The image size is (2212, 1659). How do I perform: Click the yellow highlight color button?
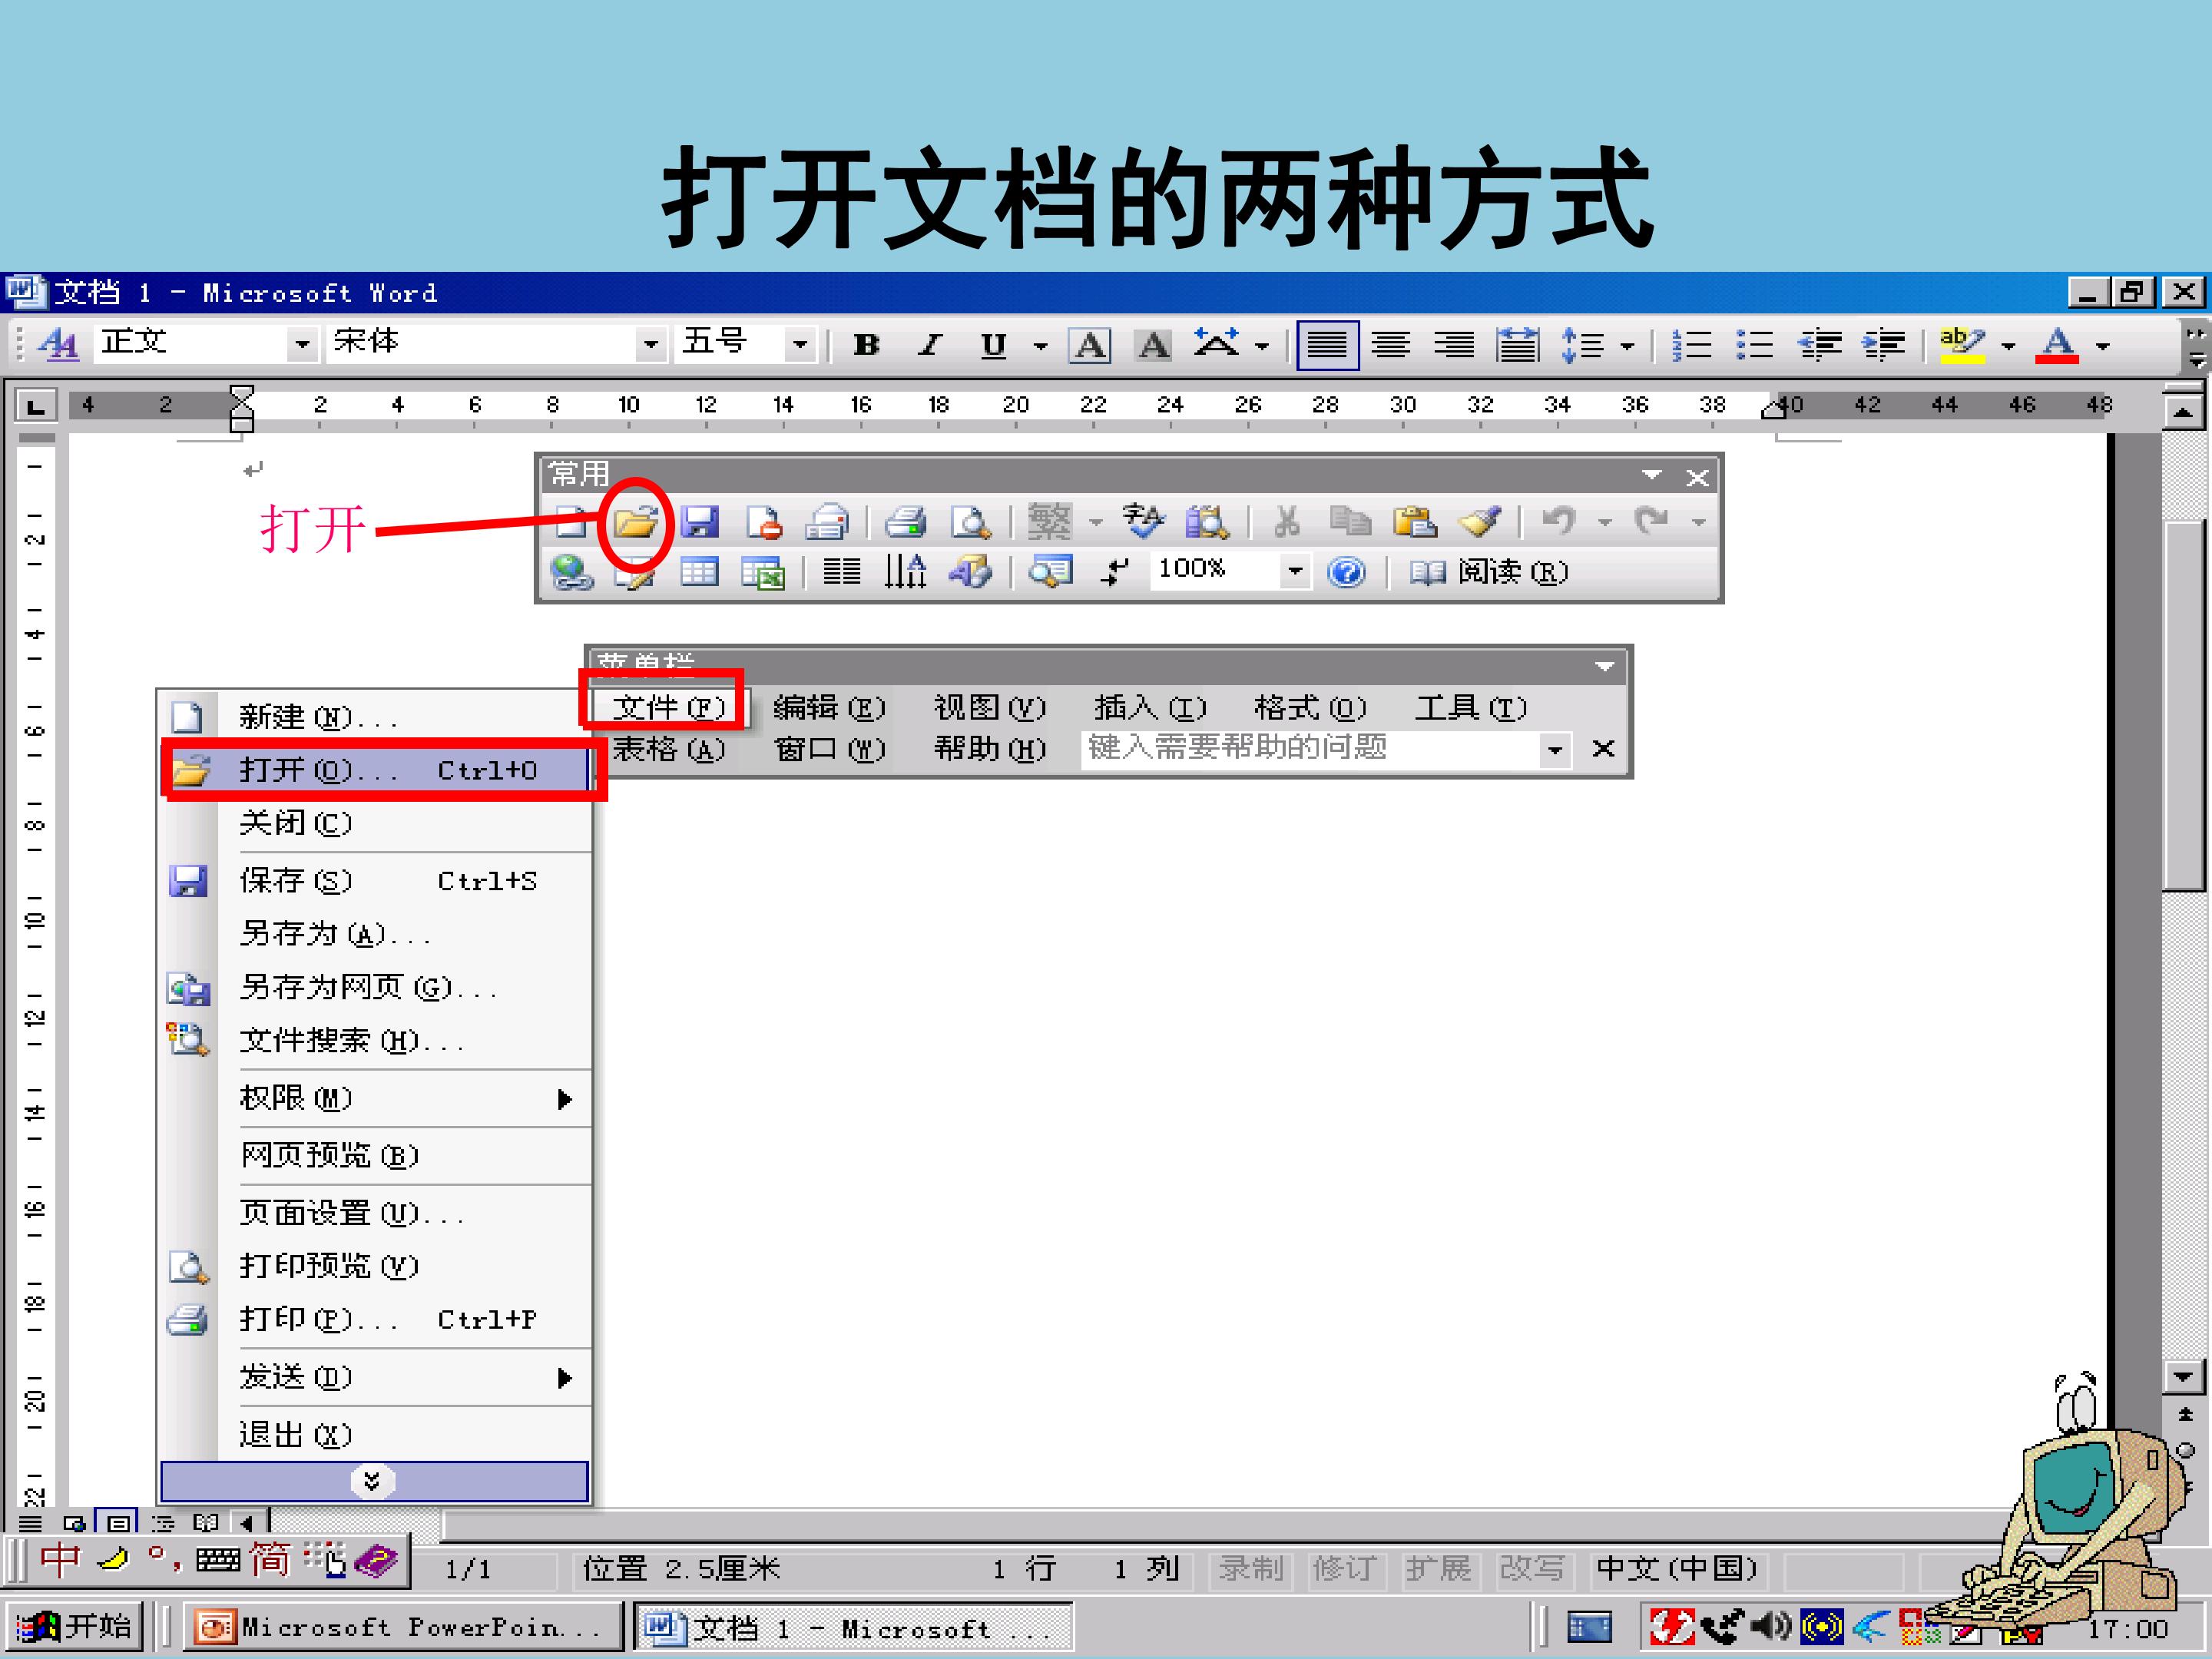coord(1961,345)
